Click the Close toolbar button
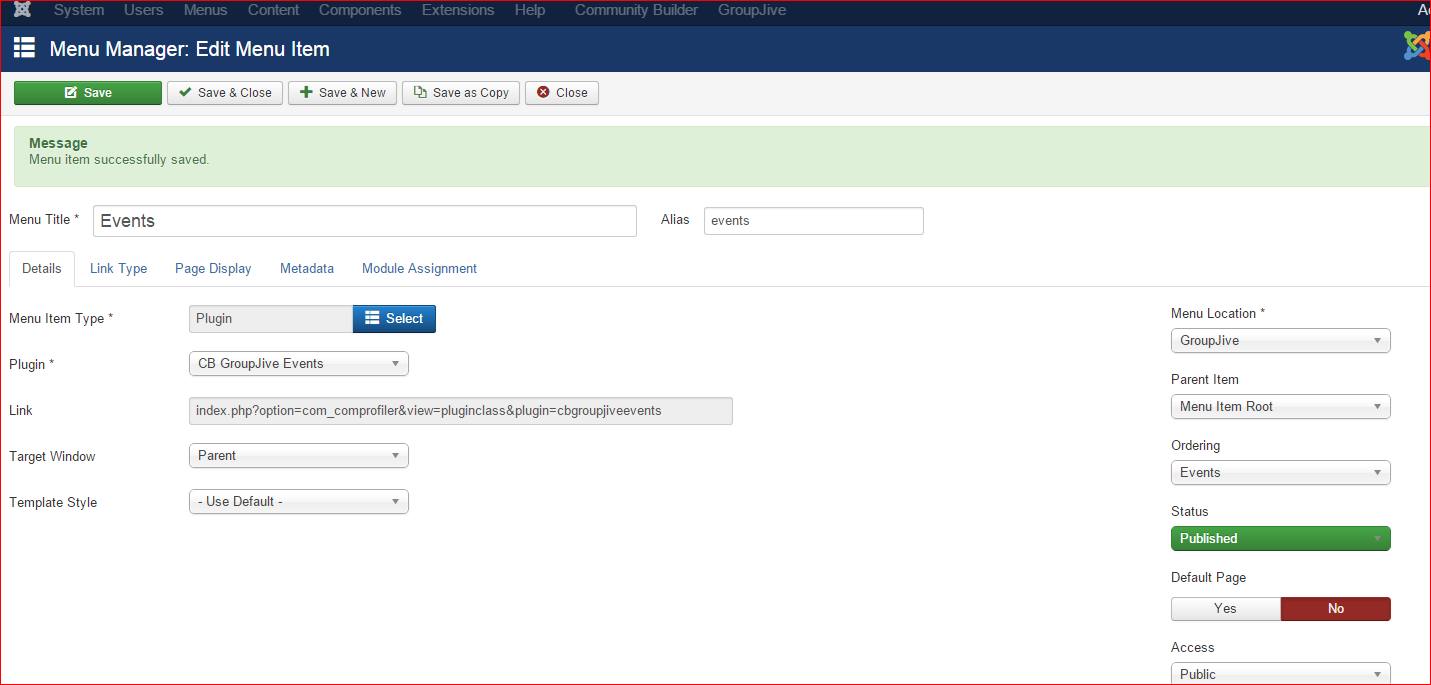 pyautogui.click(x=562, y=93)
